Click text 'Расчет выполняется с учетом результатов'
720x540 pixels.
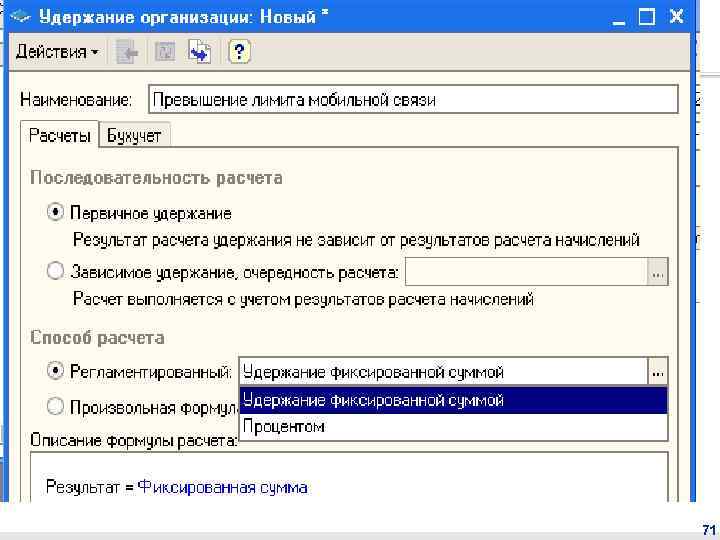tap(229, 299)
